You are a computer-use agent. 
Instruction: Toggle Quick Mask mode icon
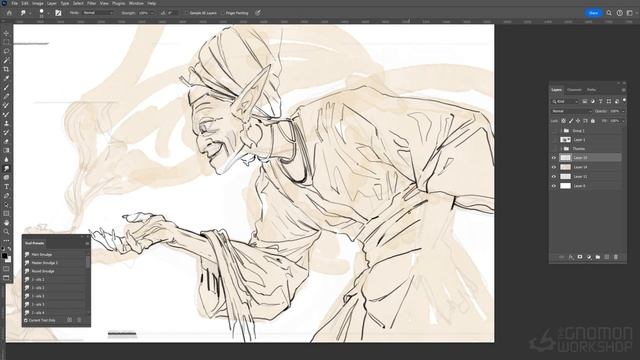[6, 269]
